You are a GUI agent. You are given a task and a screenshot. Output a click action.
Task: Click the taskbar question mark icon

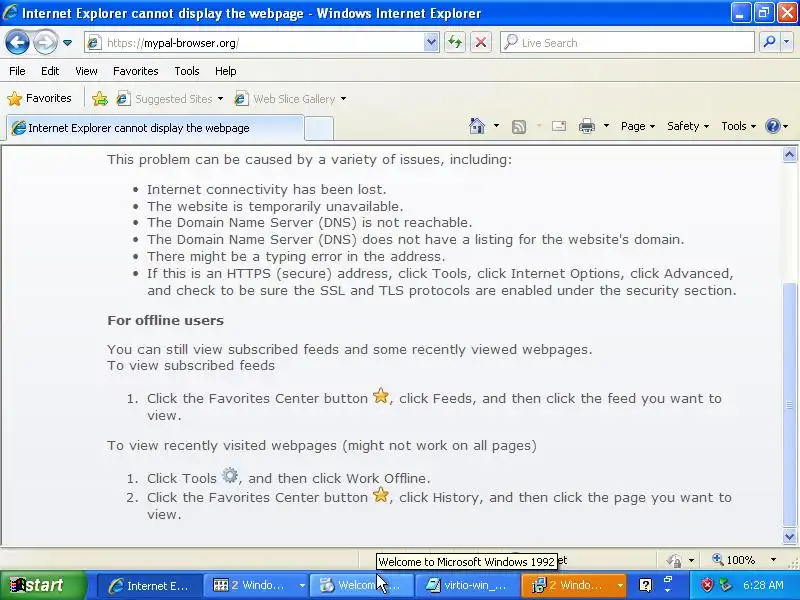click(645, 585)
